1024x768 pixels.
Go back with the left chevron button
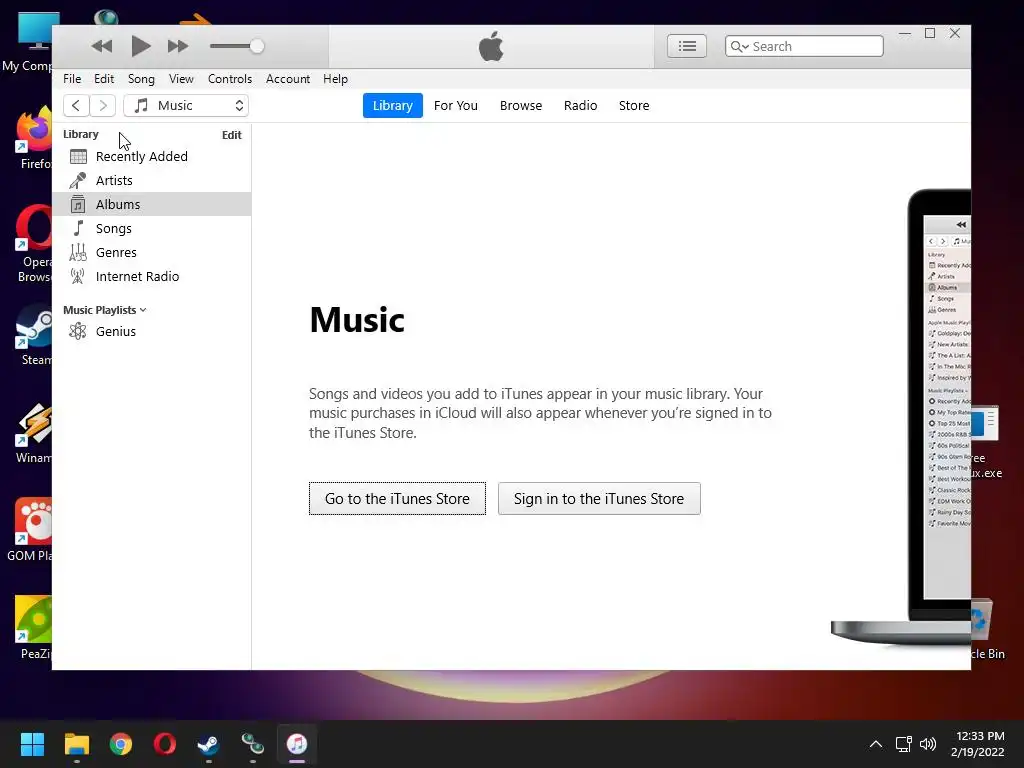click(76, 106)
